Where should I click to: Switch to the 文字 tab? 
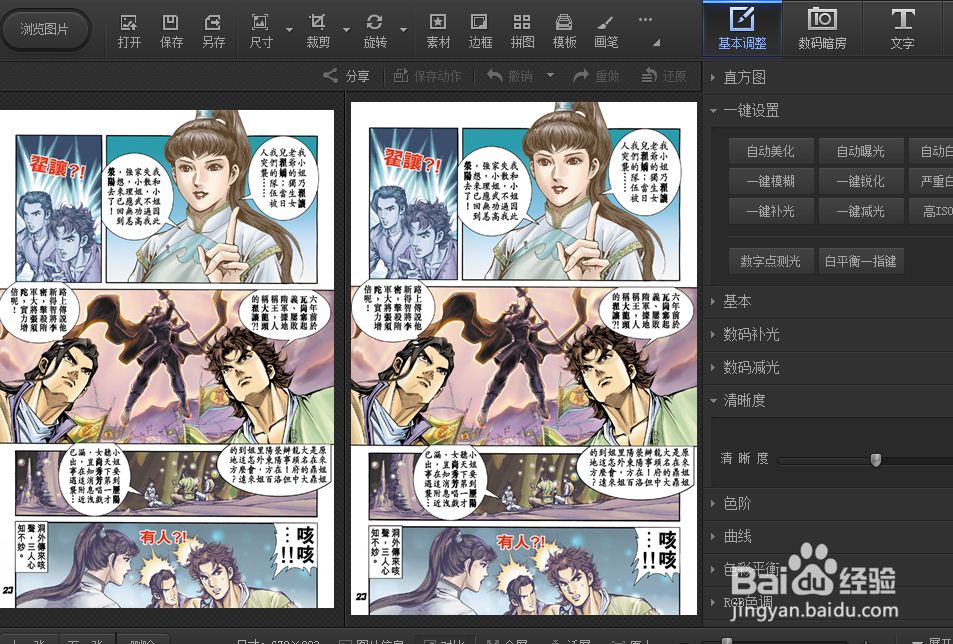tap(903, 29)
